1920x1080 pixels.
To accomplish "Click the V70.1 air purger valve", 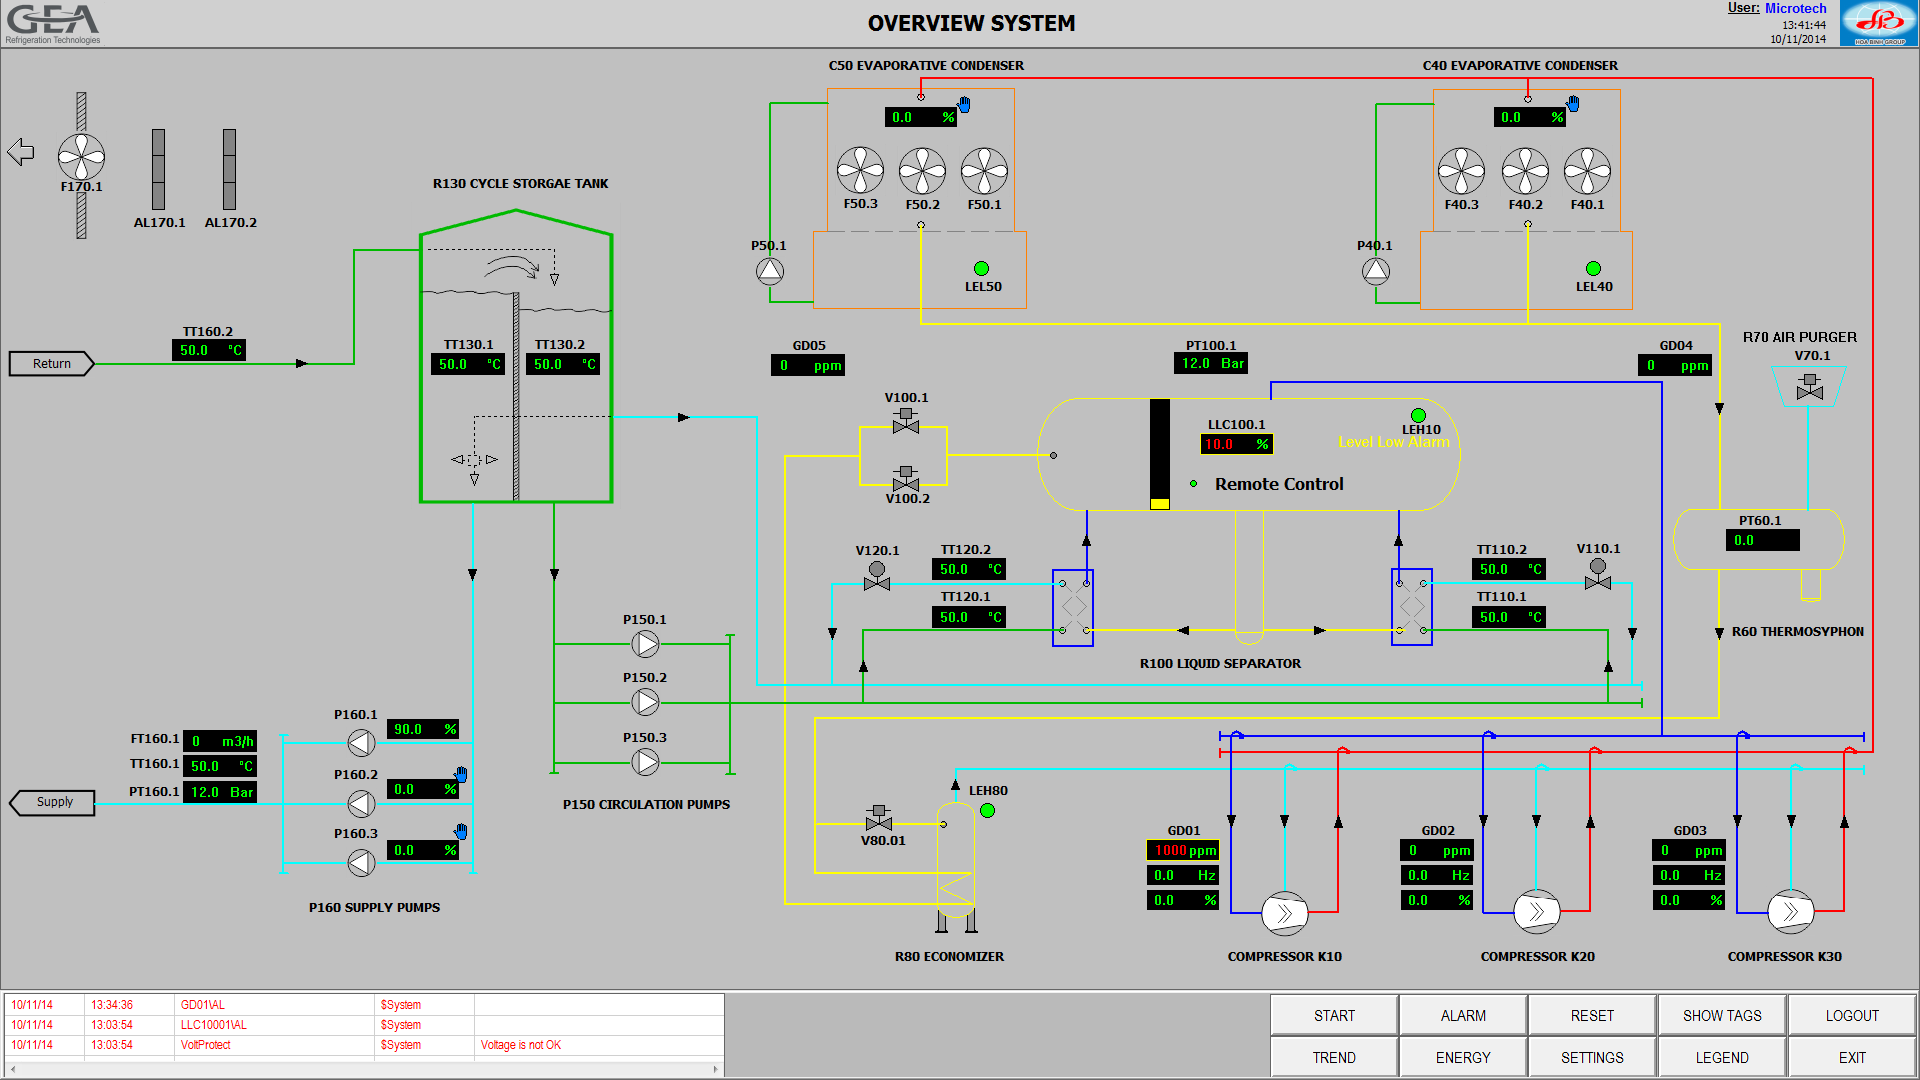I will coord(1809,387).
